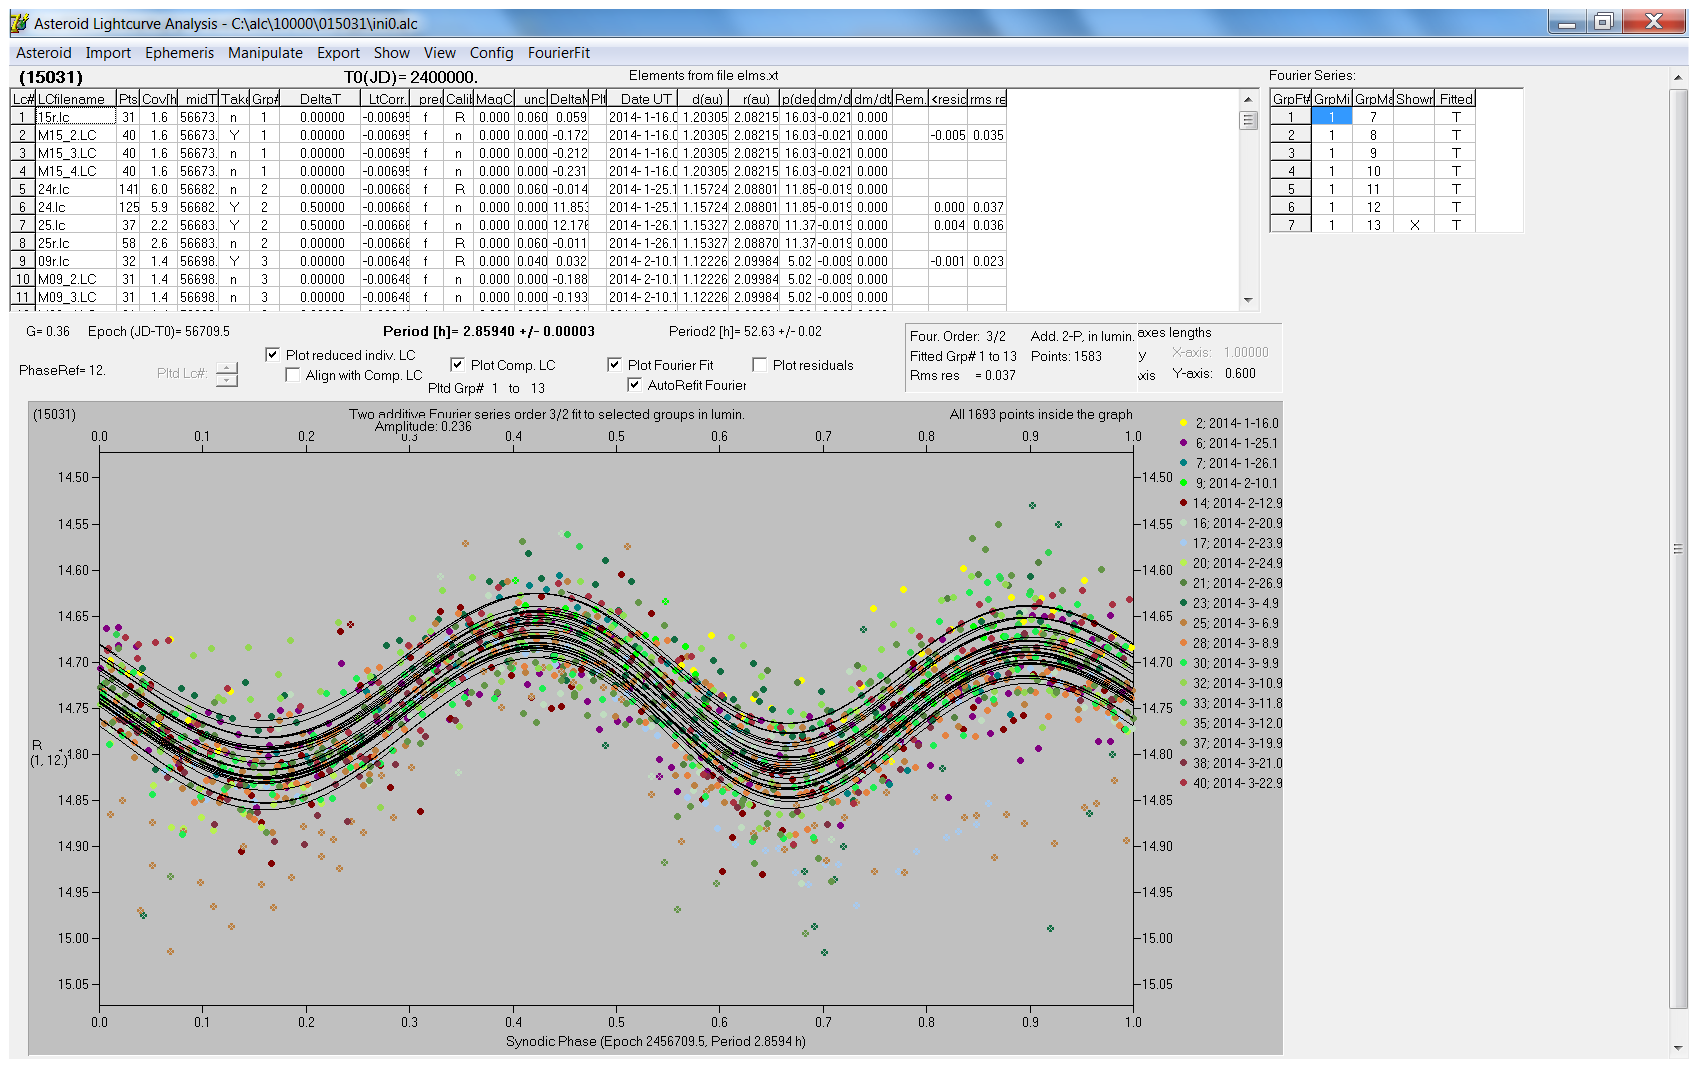Click the DeltaT column header

[x=319, y=99]
